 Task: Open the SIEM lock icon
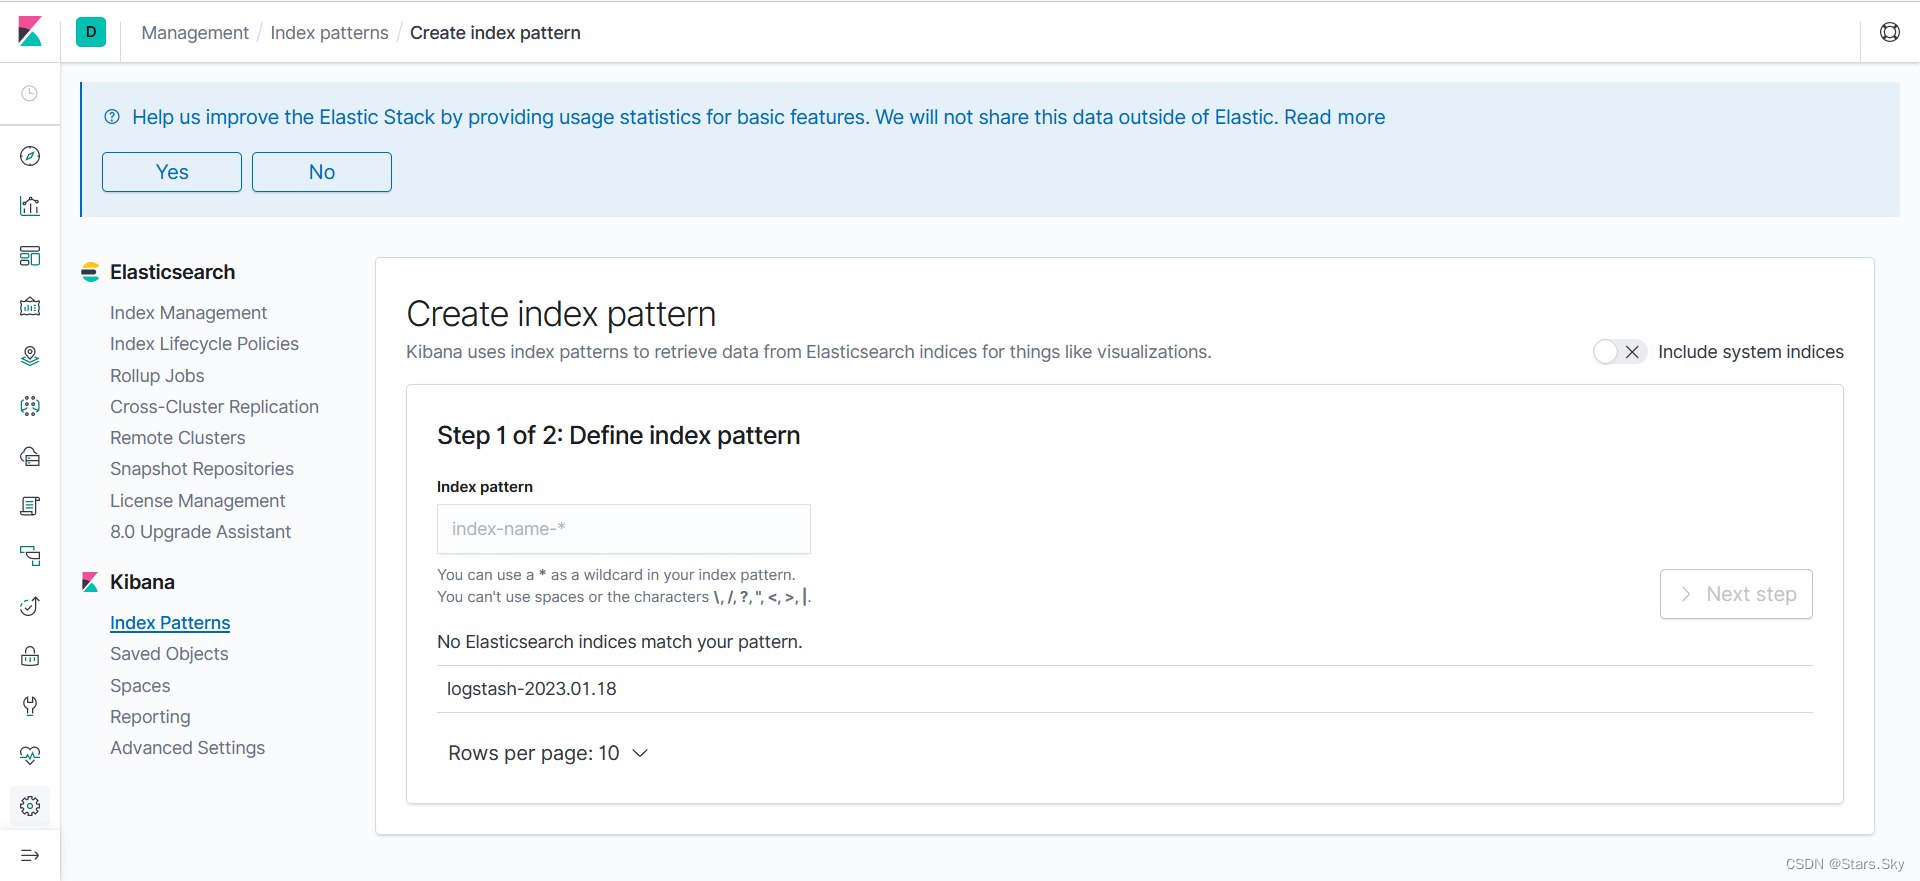(30, 656)
